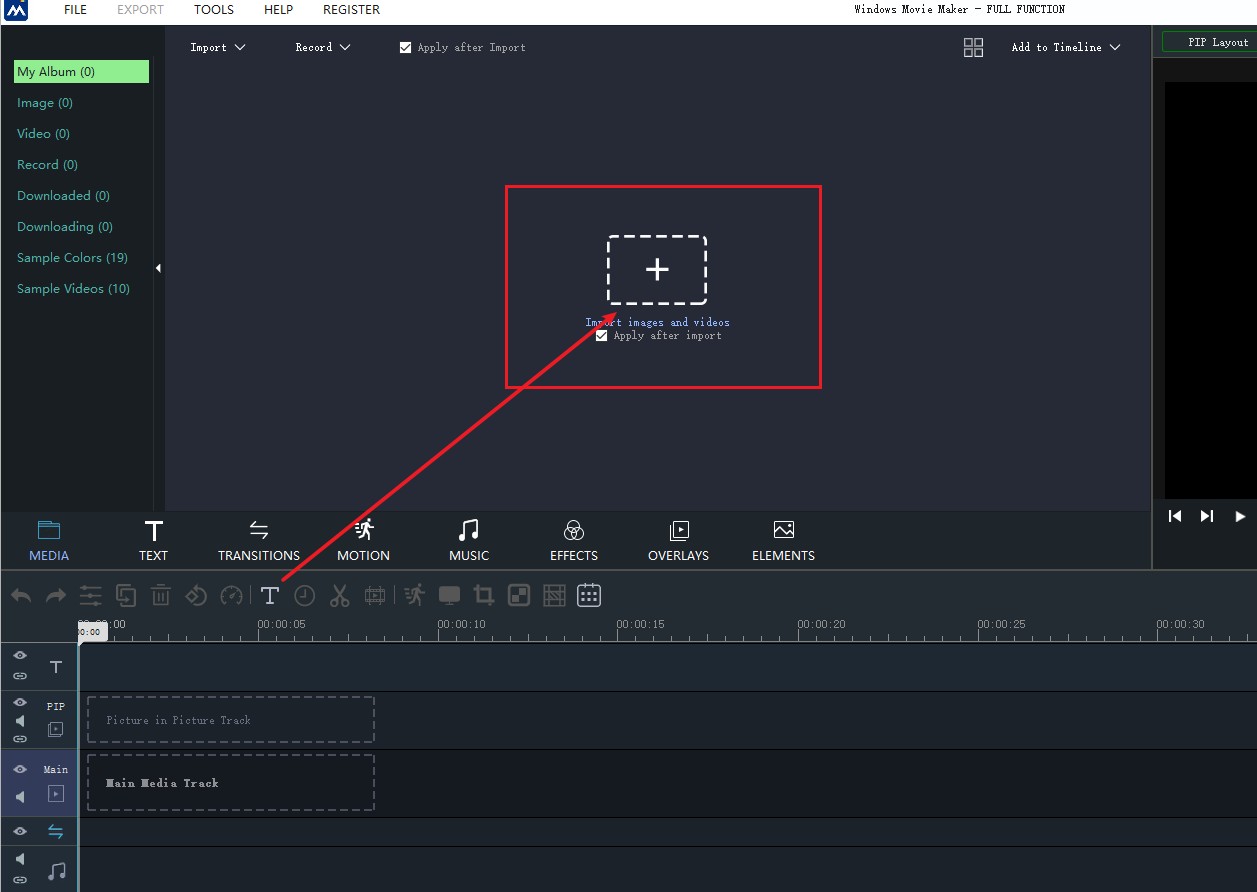Viewport: 1257px width, 892px height.
Task: Click the undo arrow icon
Action: pyautogui.click(x=21, y=596)
